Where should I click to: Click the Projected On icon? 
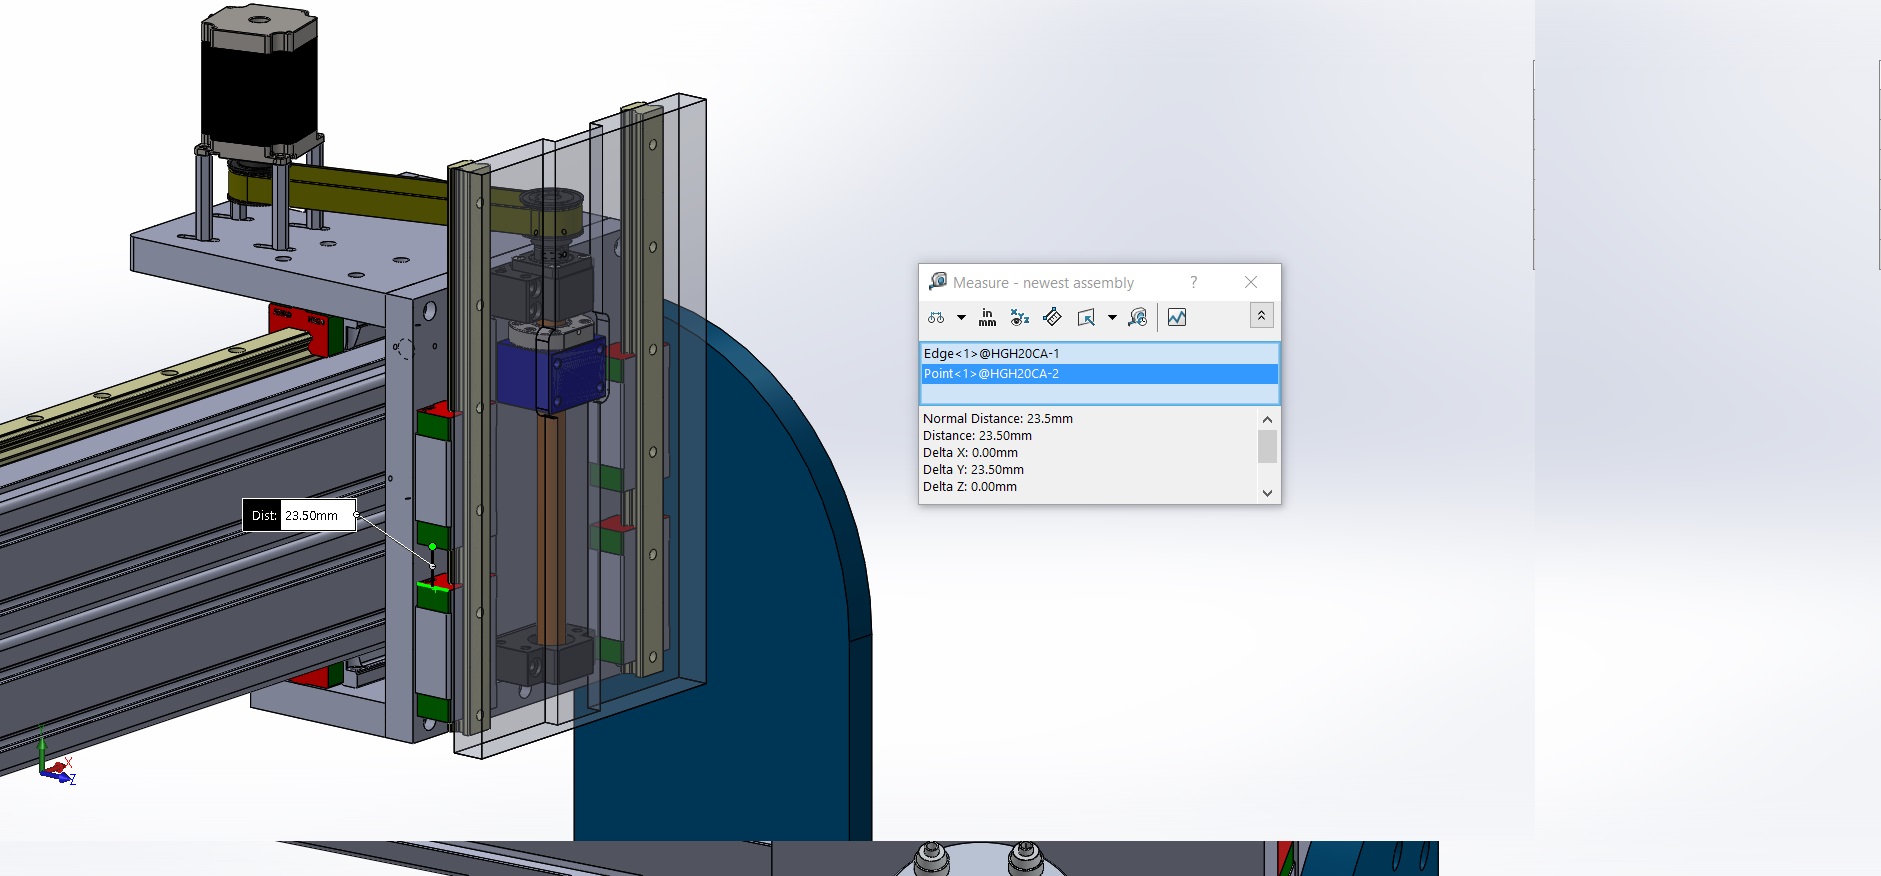coord(1086,318)
